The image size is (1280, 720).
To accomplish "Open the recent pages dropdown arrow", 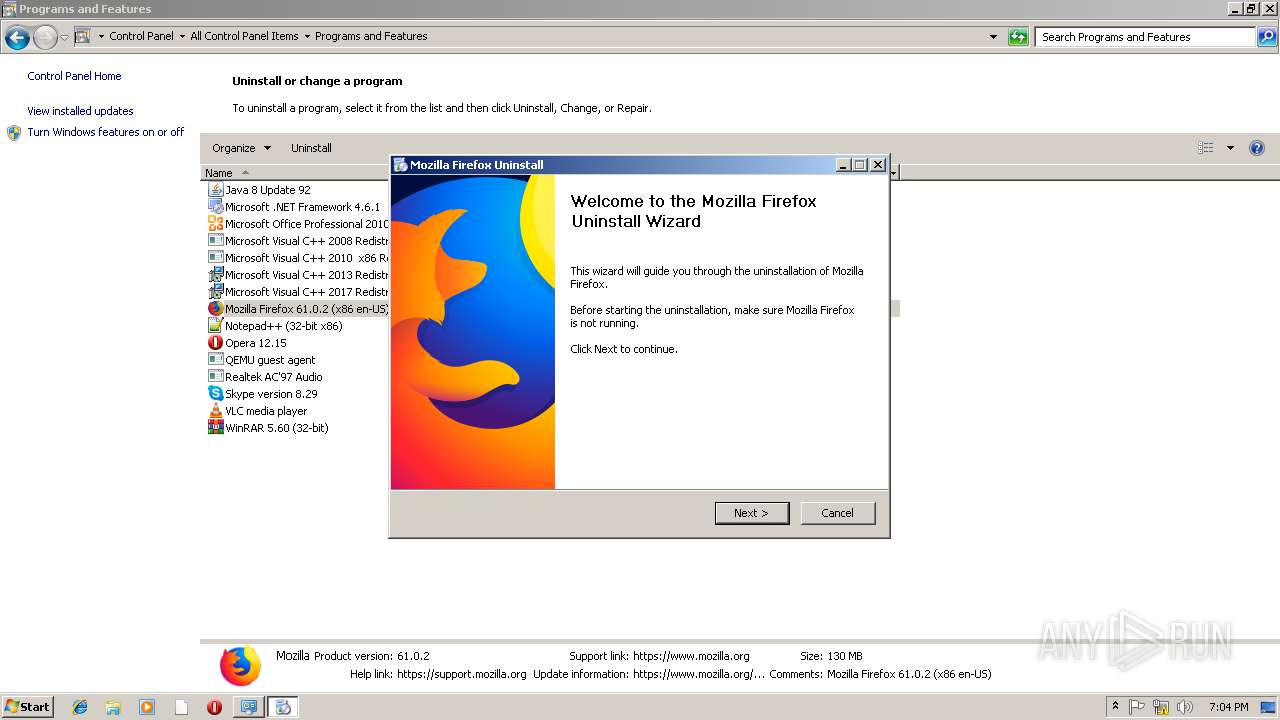I will [x=64, y=38].
